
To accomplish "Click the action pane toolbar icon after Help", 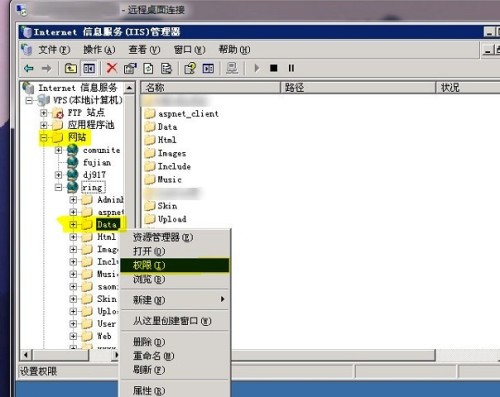I will tap(208, 68).
